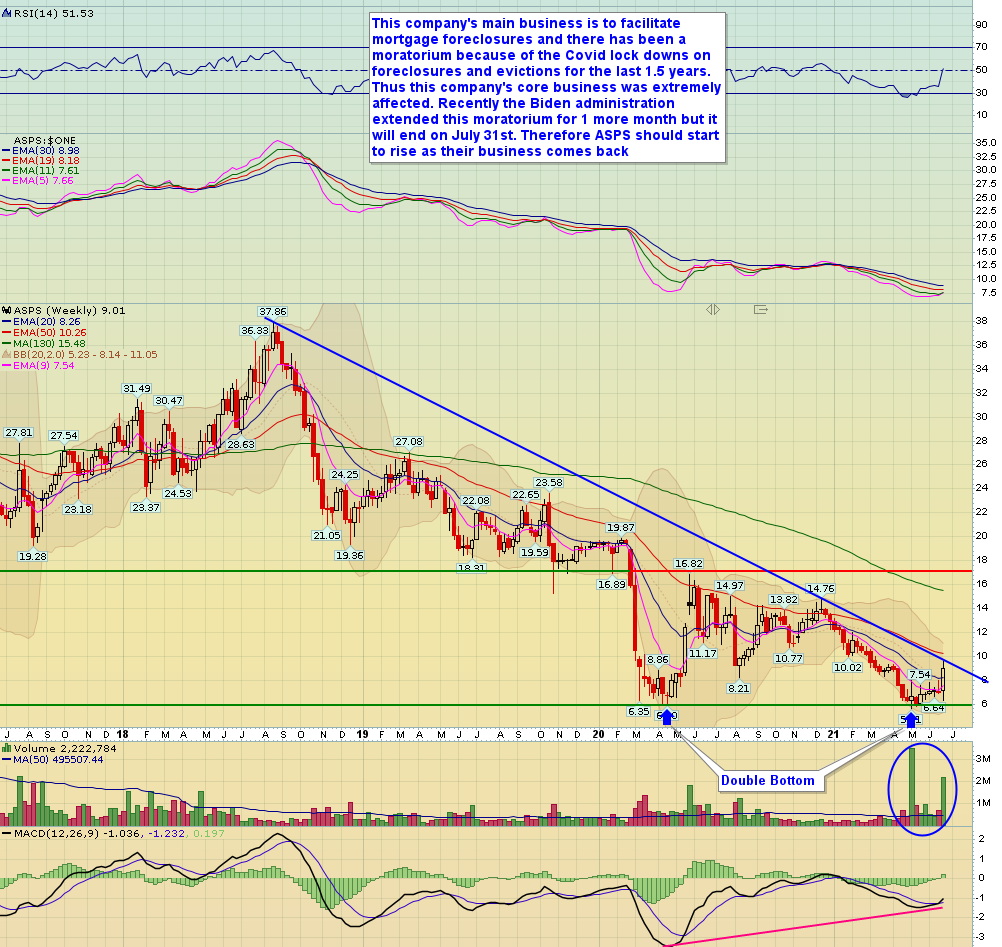Viewport: 1002px width, 947px height.
Task: Click the 6.35 low price label
Action: 638,711
